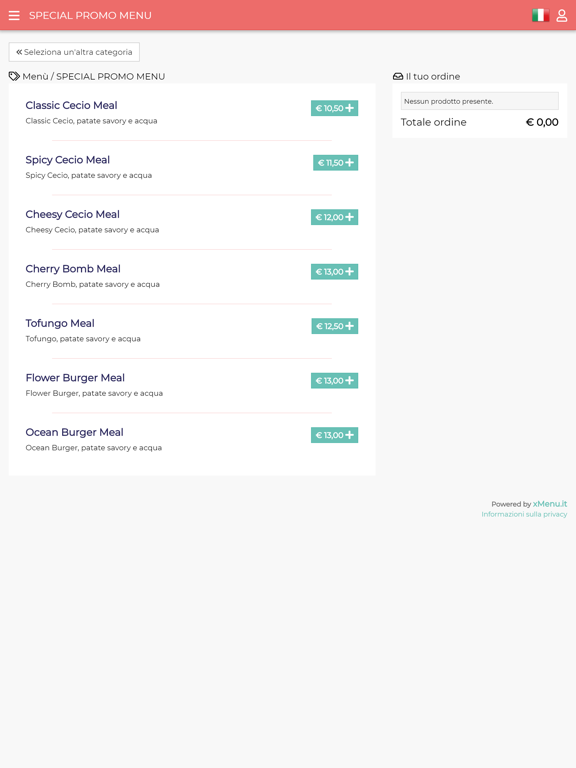Click the order tray icon beside Il tuo ordine
Image resolution: width=576 pixels, height=768 pixels.
coord(398,76)
